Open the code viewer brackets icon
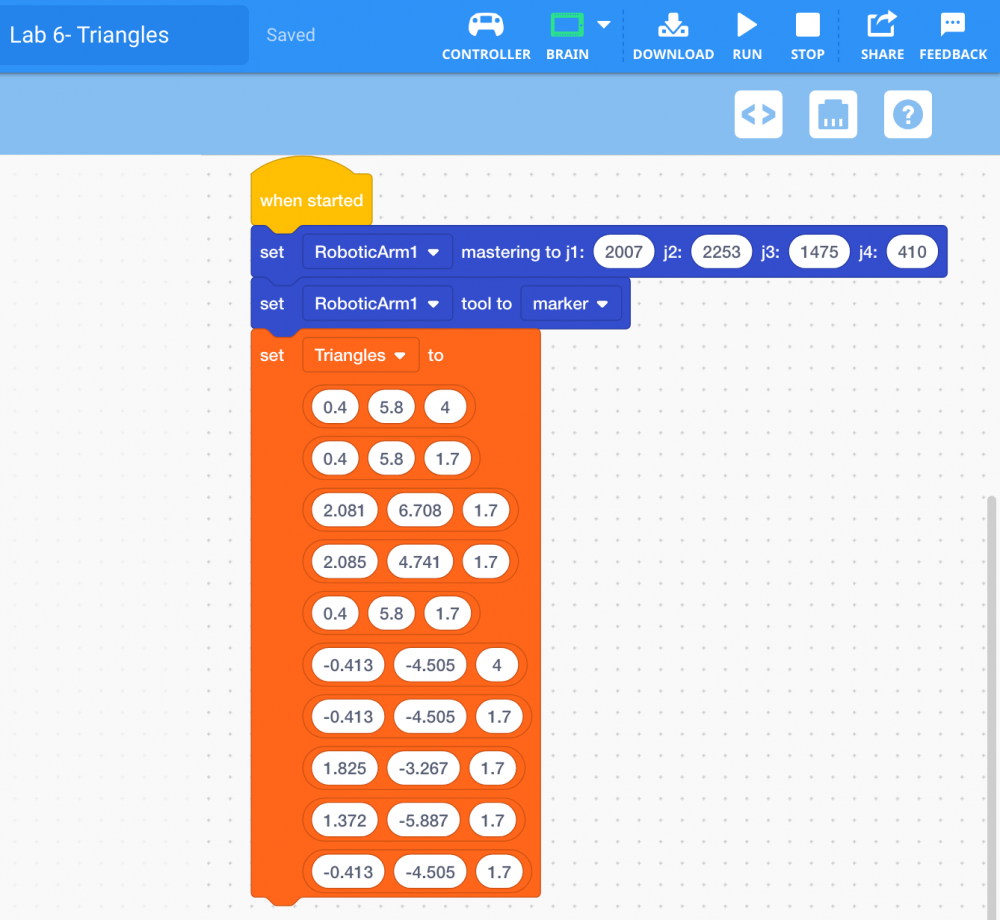 click(x=758, y=115)
